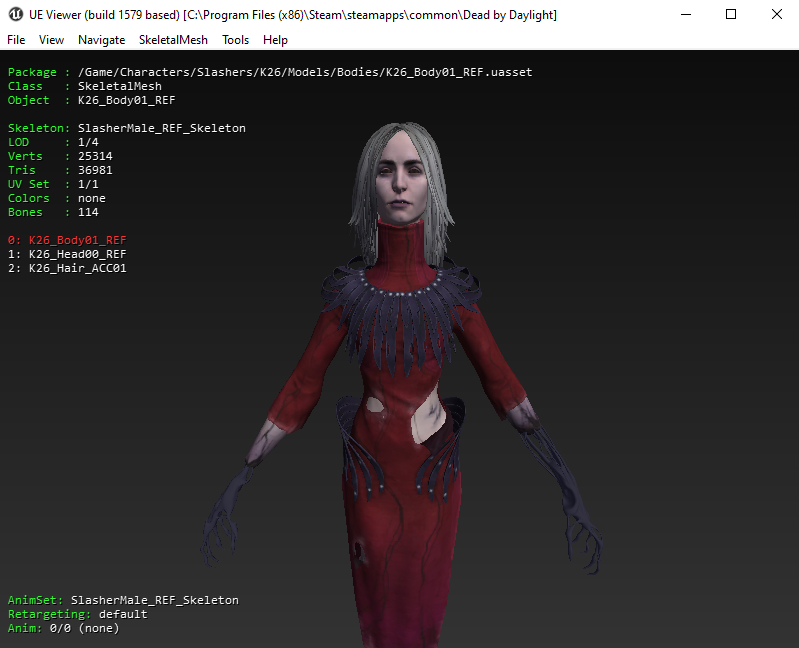
Task: Open the Tools menu
Action: click(235, 40)
